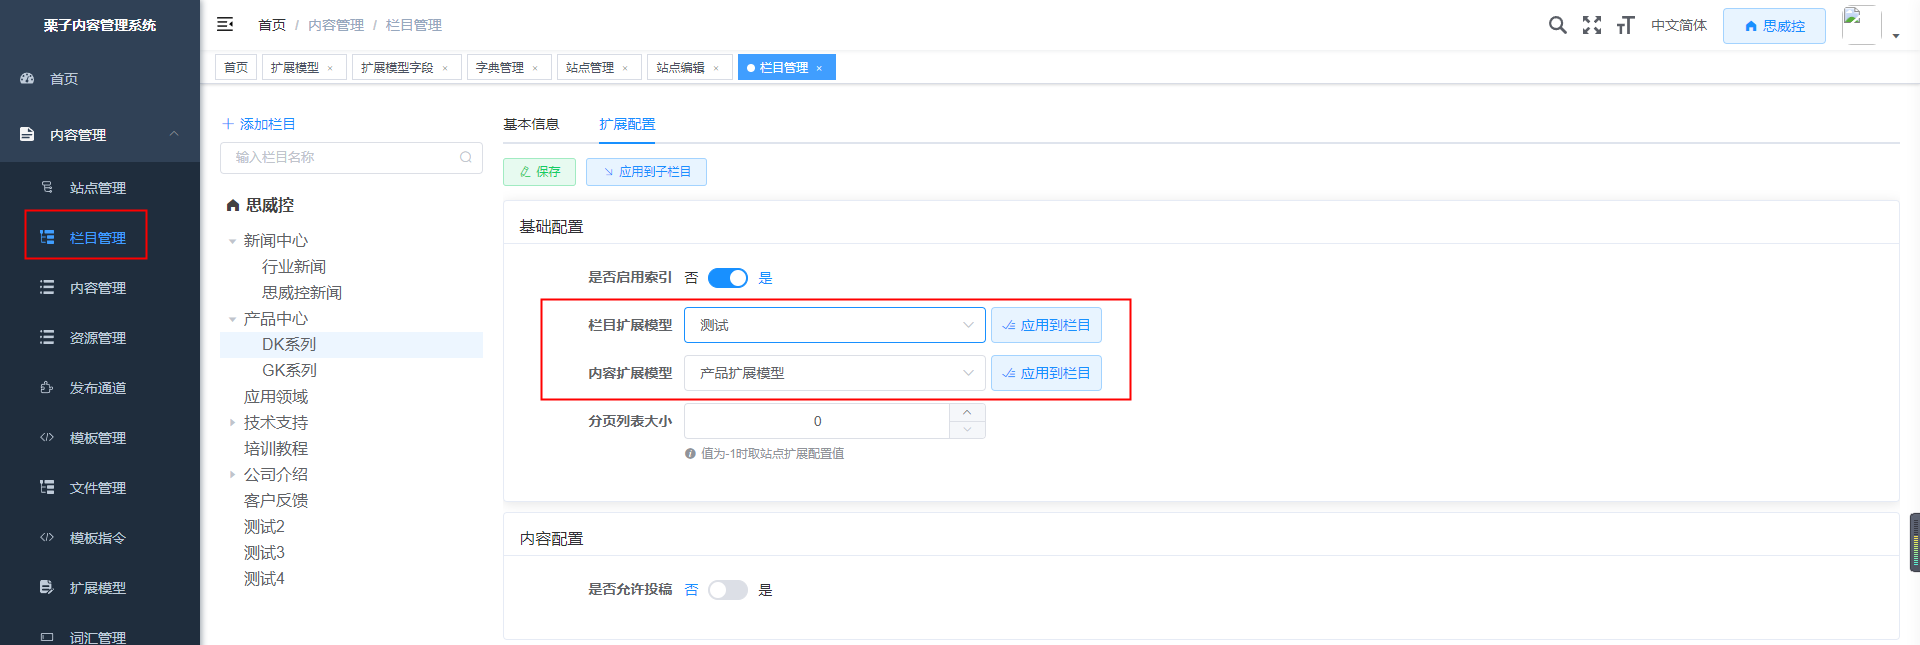
Task: Switch to the 站点管理 page tab
Action: point(590,68)
